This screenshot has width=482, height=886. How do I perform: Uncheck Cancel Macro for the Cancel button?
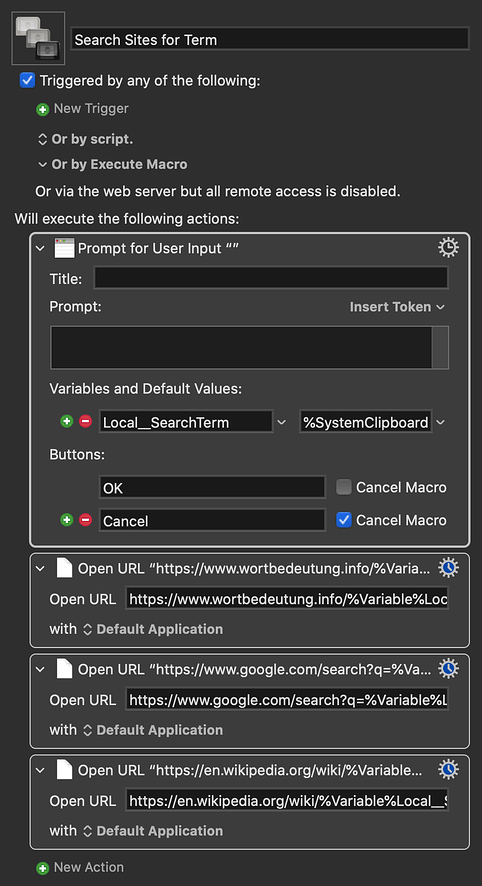344,520
